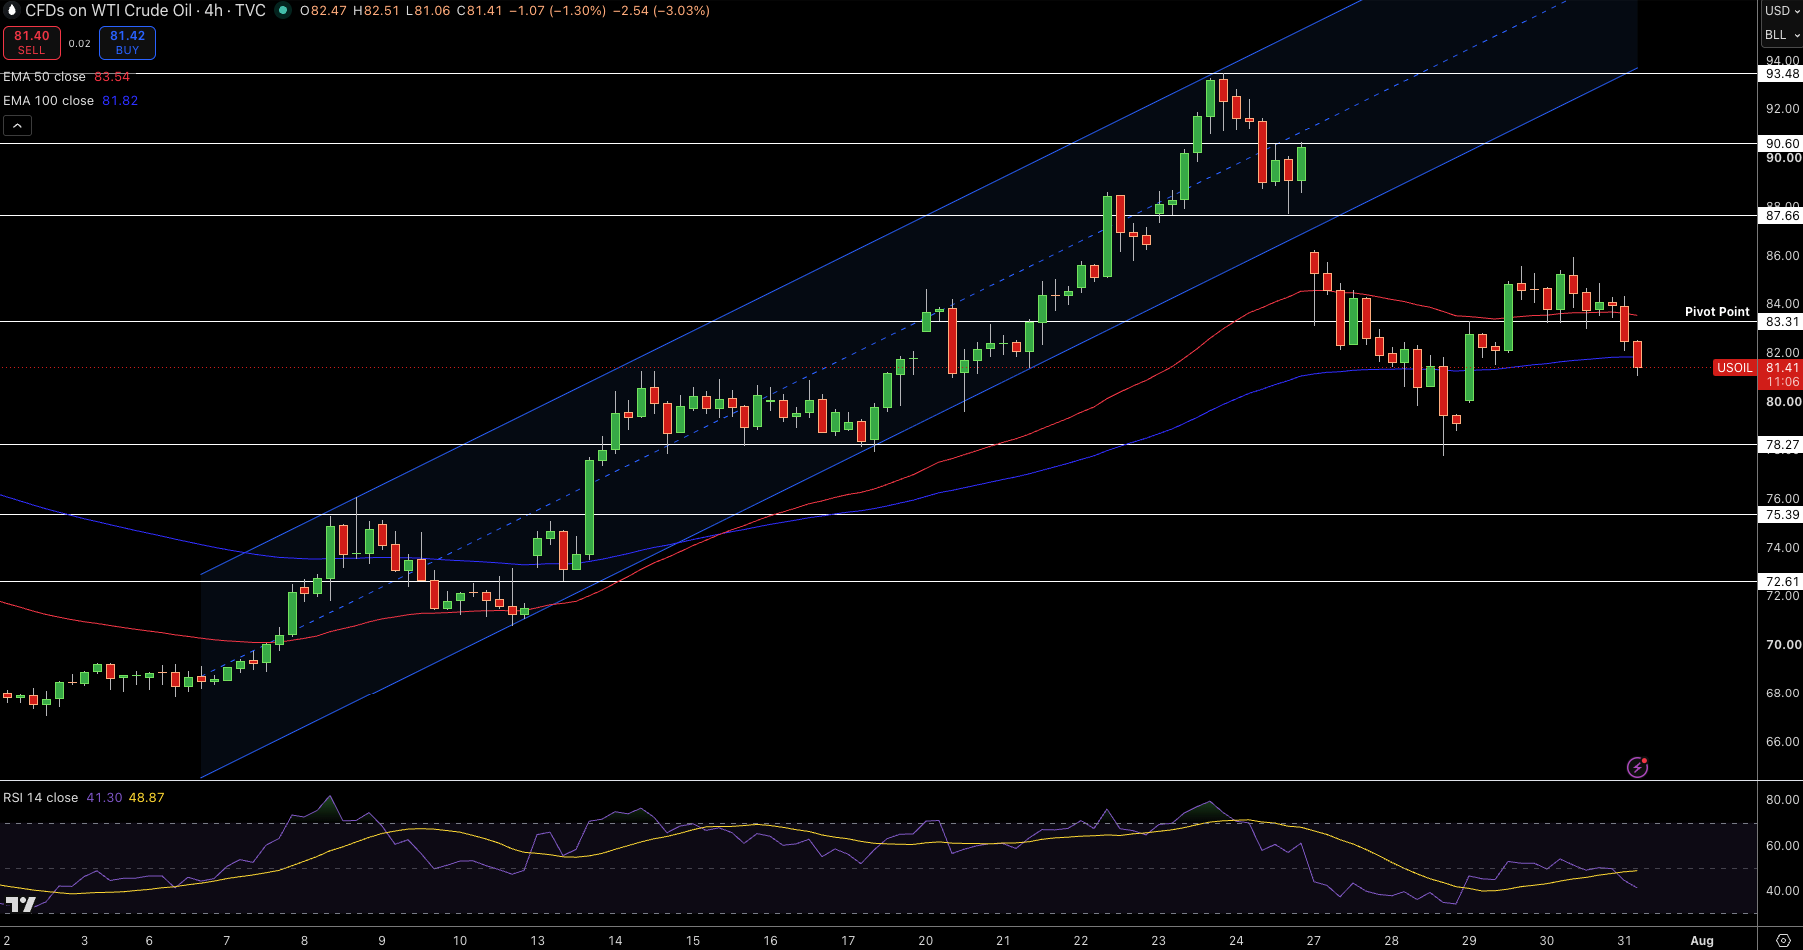
Task: Select the RSI 14 close indicator legend
Action: pos(40,798)
